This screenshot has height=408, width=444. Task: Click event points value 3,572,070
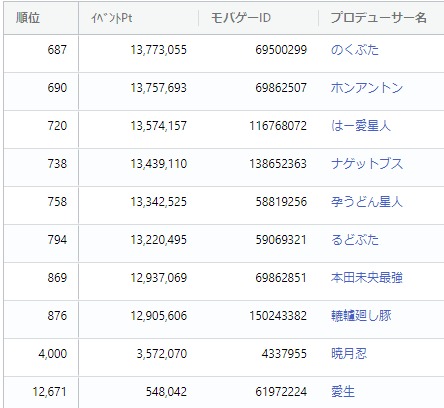tap(162, 354)
